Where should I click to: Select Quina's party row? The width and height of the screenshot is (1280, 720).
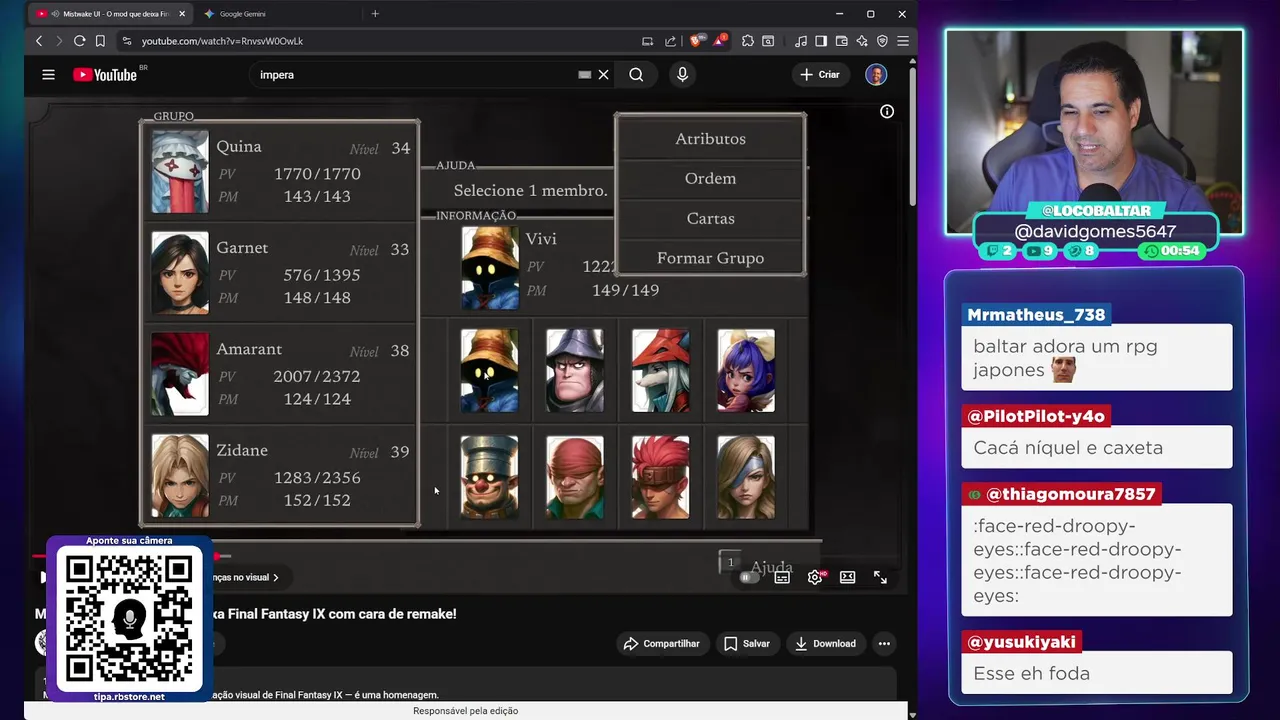pyautogui.click(x=280, y=171)
